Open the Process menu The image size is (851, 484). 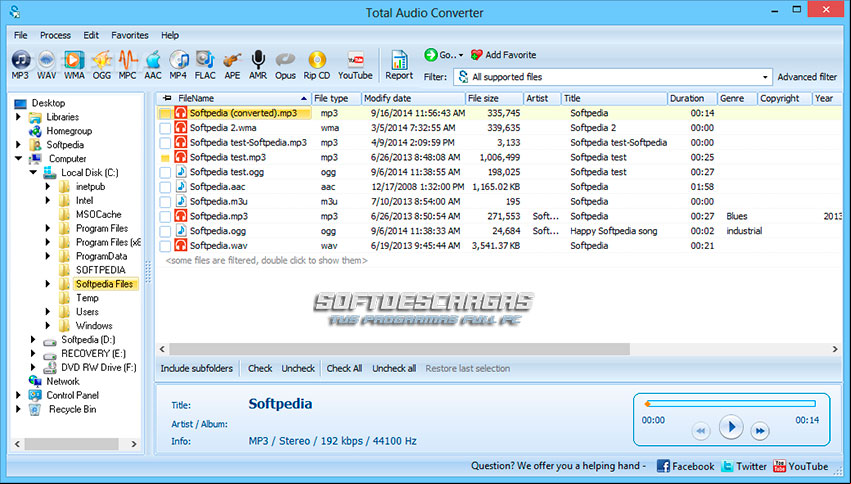click(x=55, y=35)
